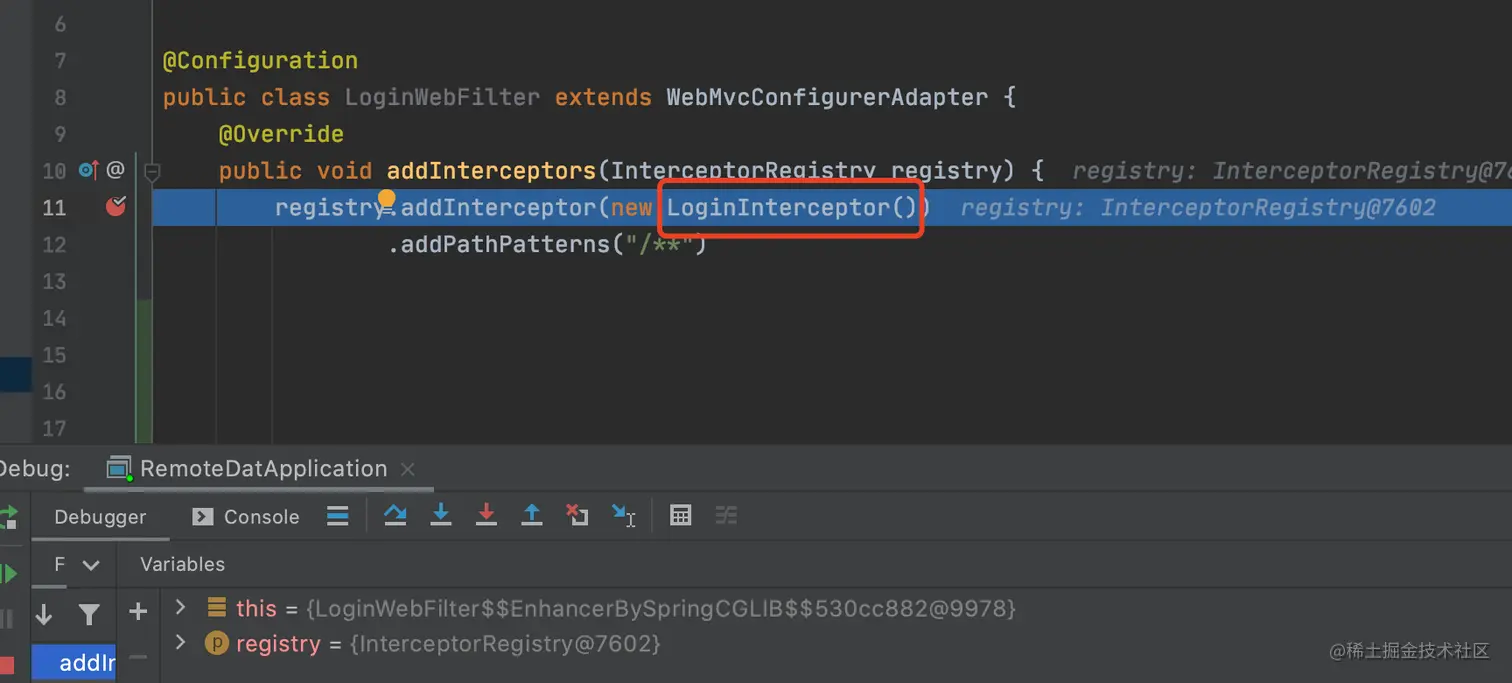
Task: Close the RemoteDatApplication debug tab
Action: (407, 469)
